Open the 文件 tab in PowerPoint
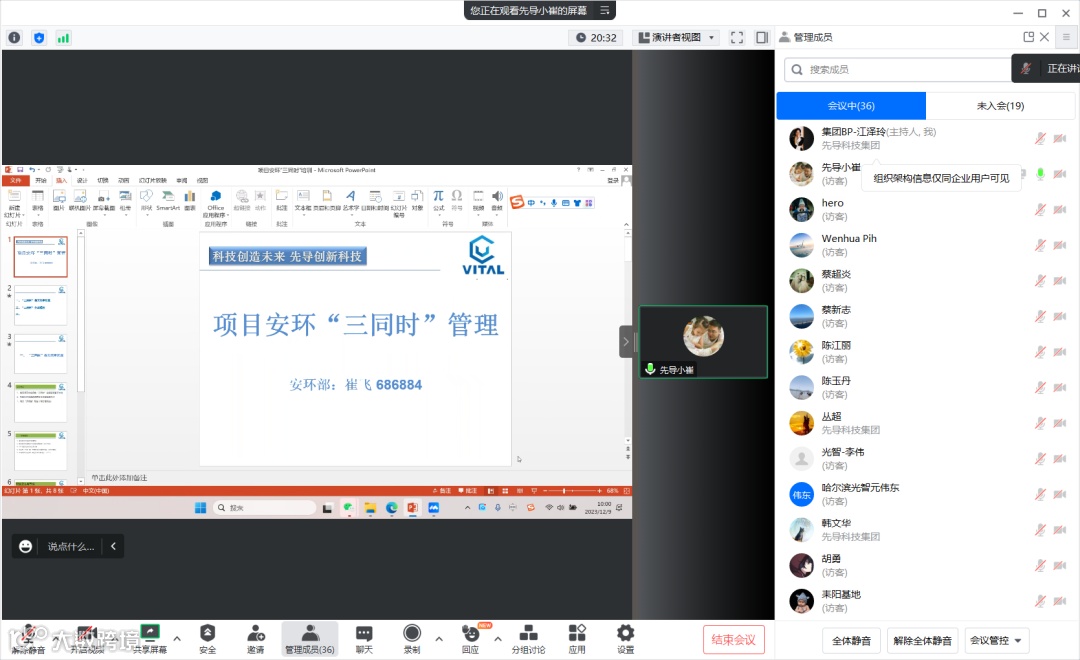This screenshot has width=1080, height=660. (15, 181)
